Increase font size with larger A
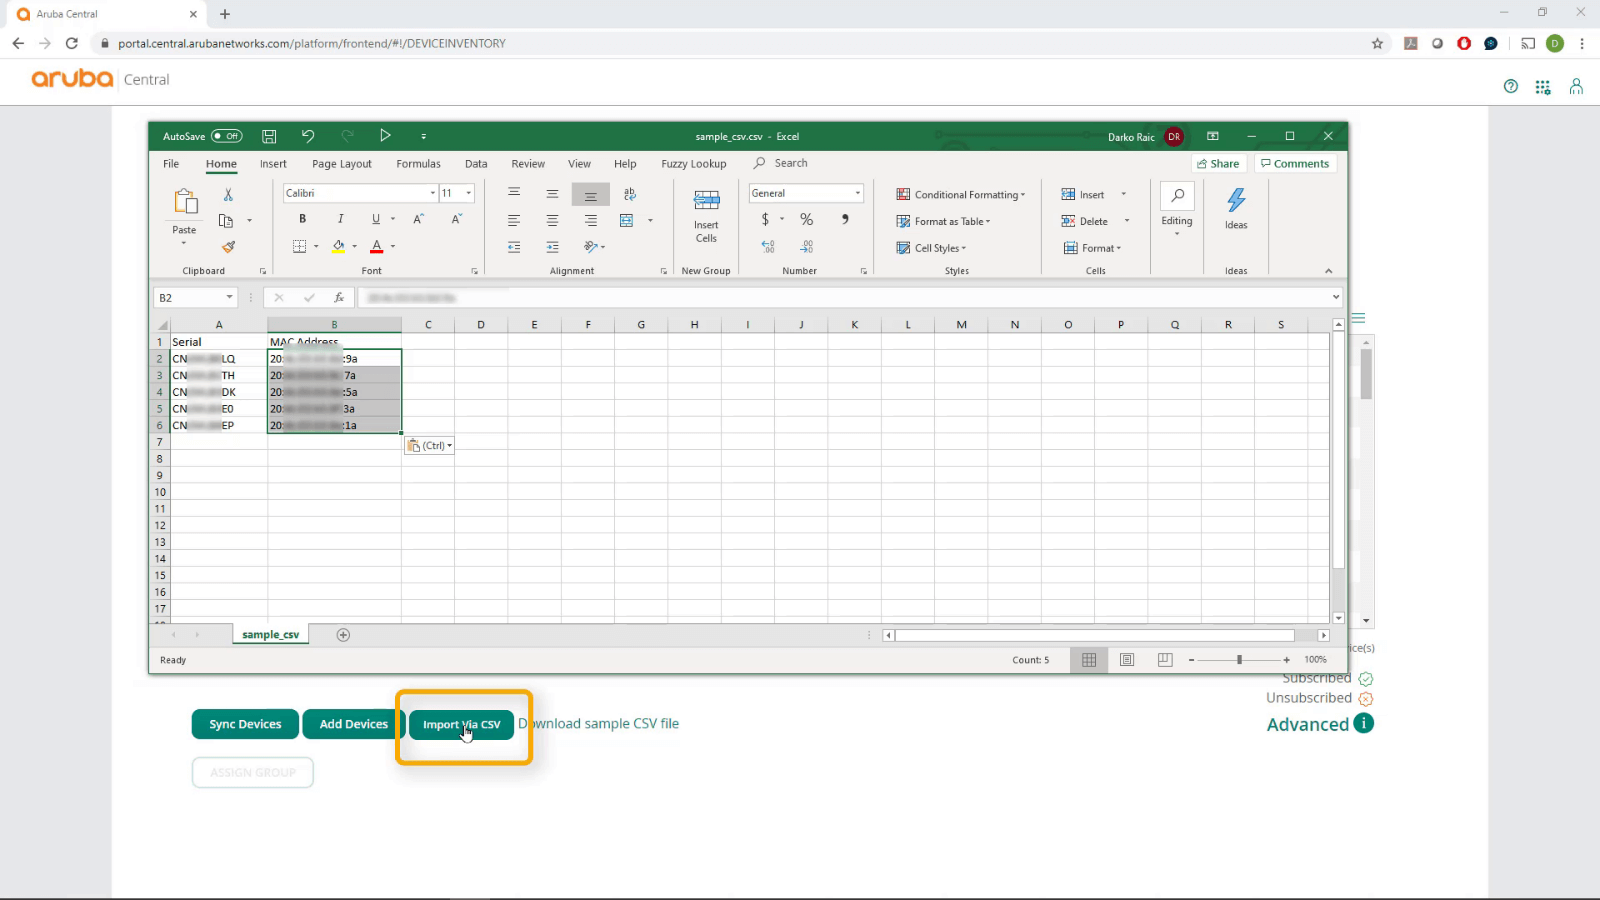Viewport: 1600px width, 900px height. pyautogui.click(x=419, y=219)
